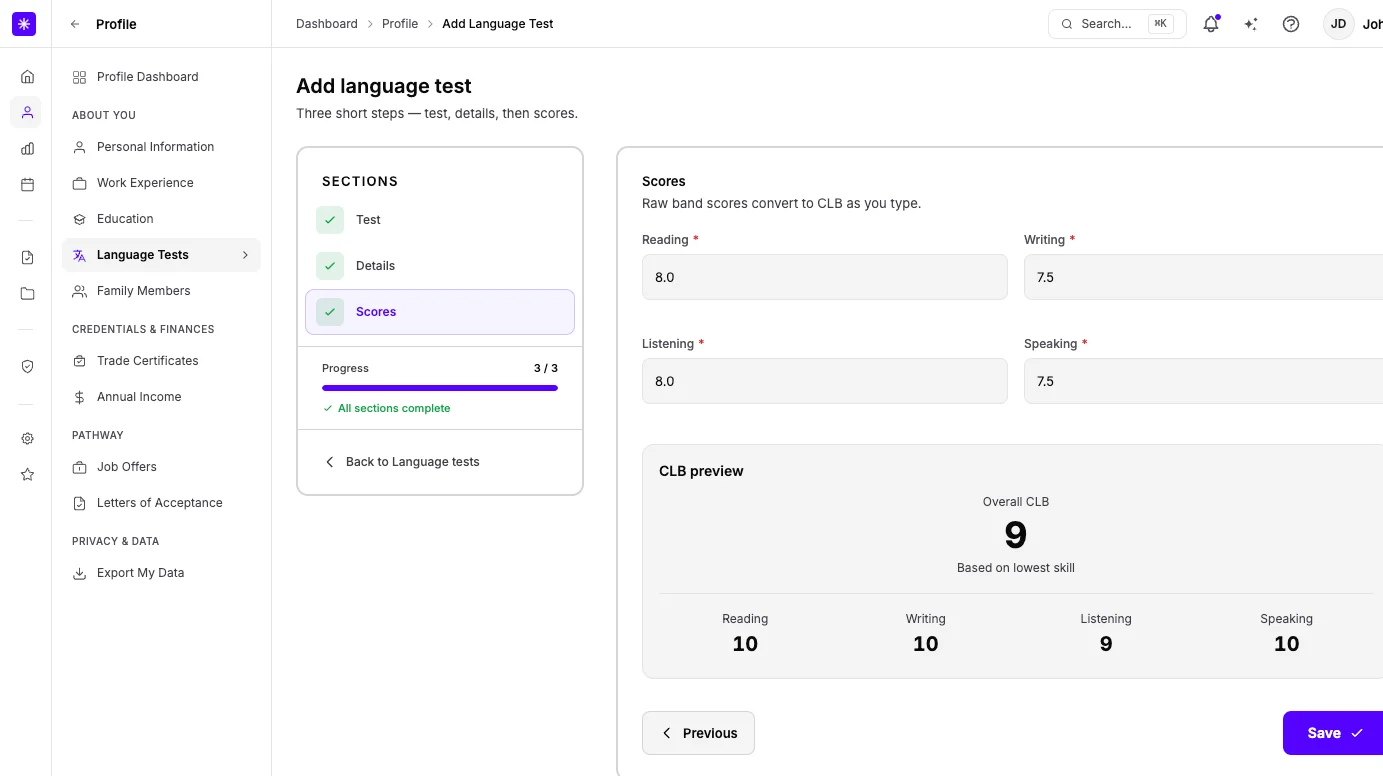Image resolution: width=1383 pixels, height=776 pixels.
Task: Click the Reading score field
Action: click(825, 277)
